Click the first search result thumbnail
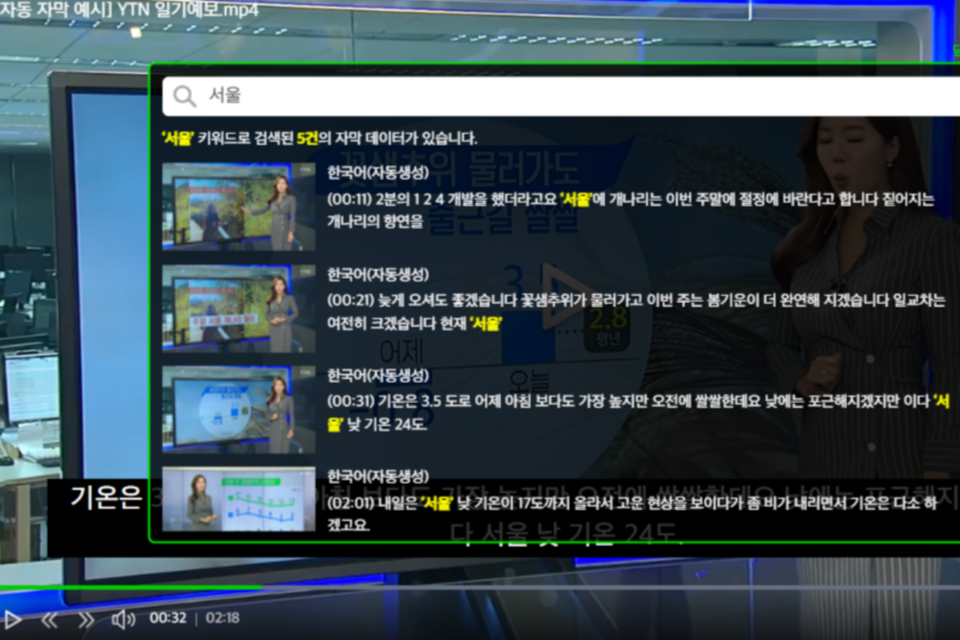 pyautogui.click(x=235, y=203)
